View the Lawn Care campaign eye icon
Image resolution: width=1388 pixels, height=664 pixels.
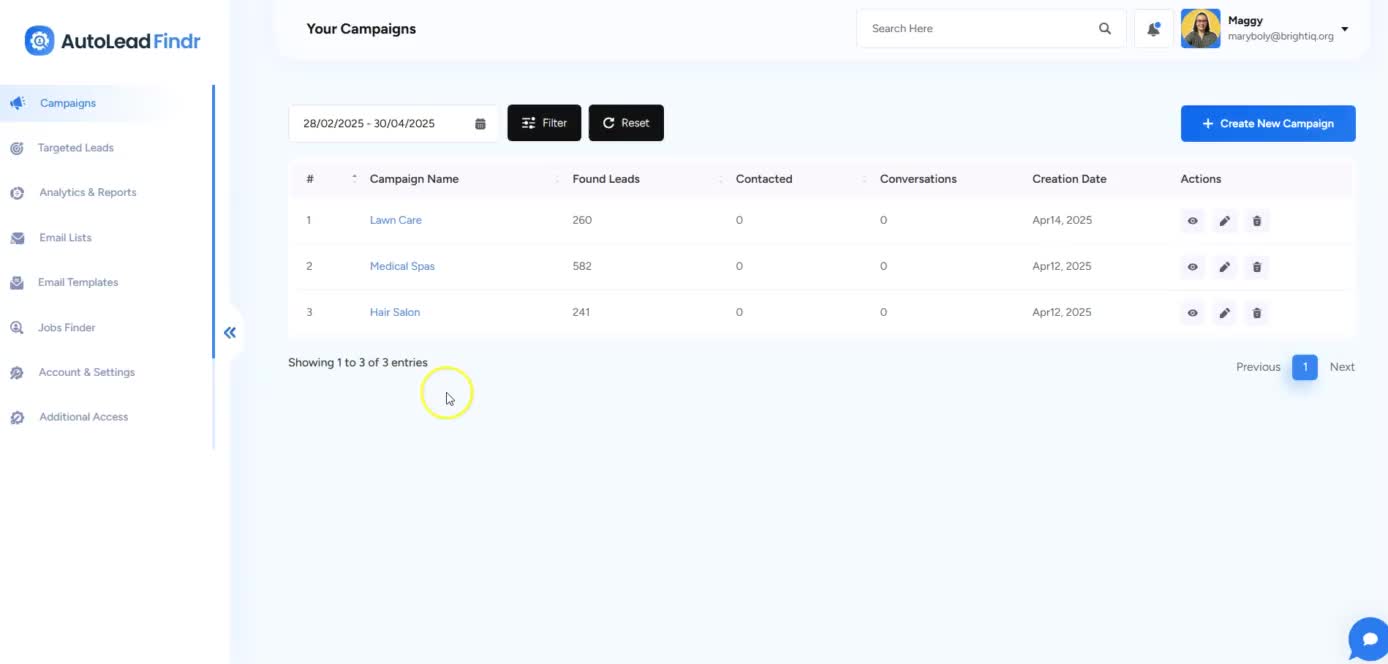[1192, 220]
